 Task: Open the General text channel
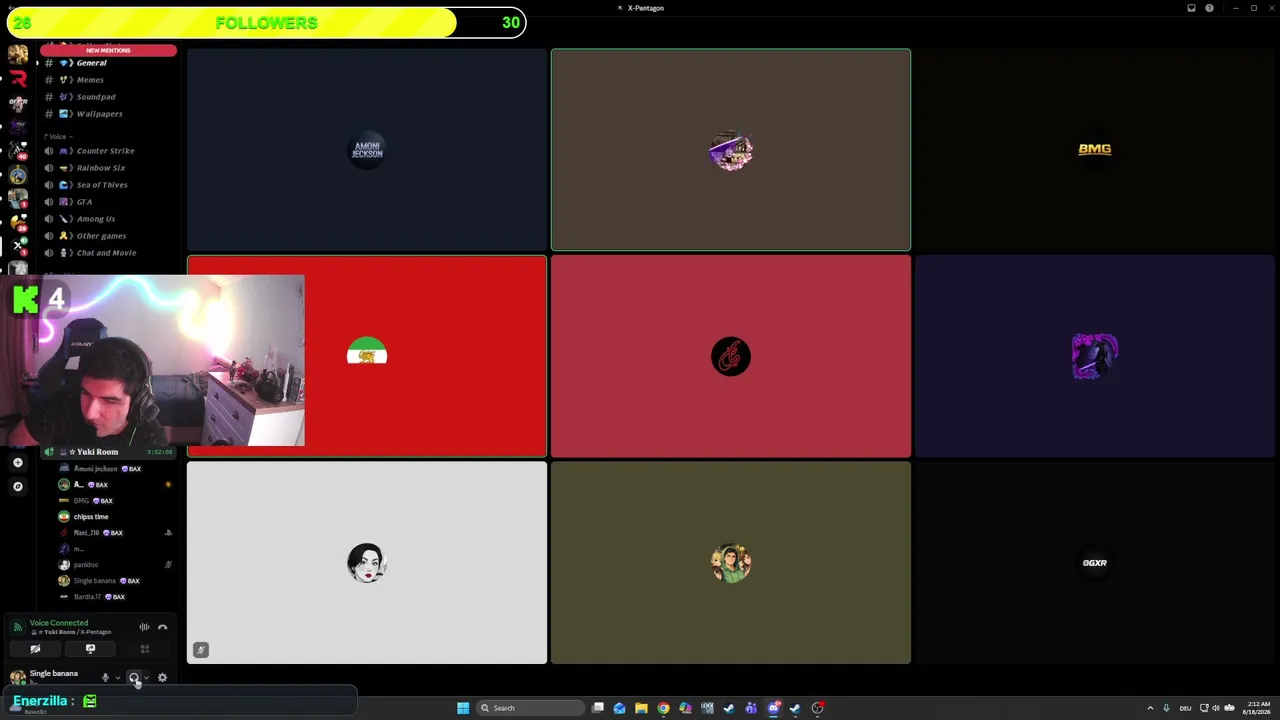[x=108, y=63]
